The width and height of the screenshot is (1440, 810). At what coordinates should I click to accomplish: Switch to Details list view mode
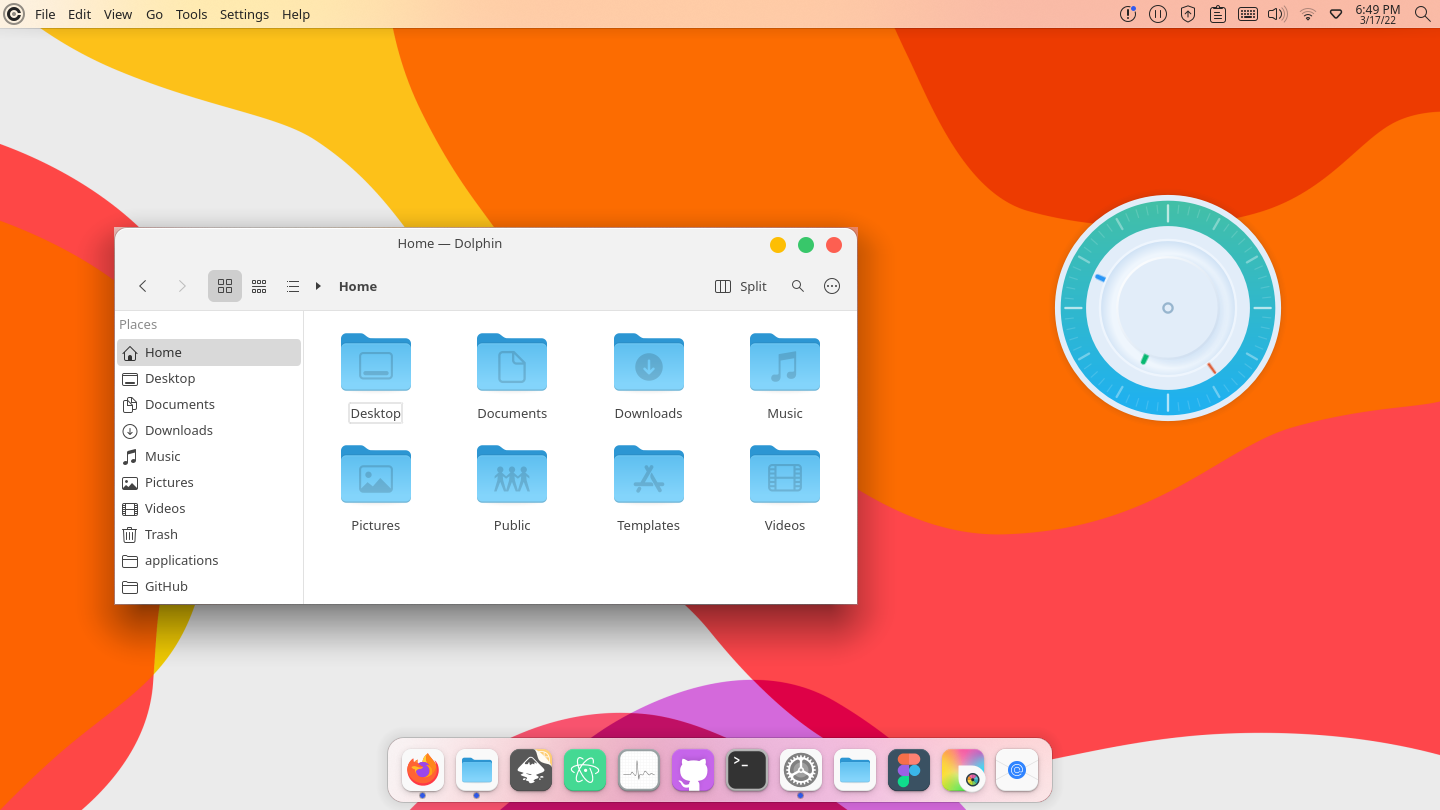293,286
